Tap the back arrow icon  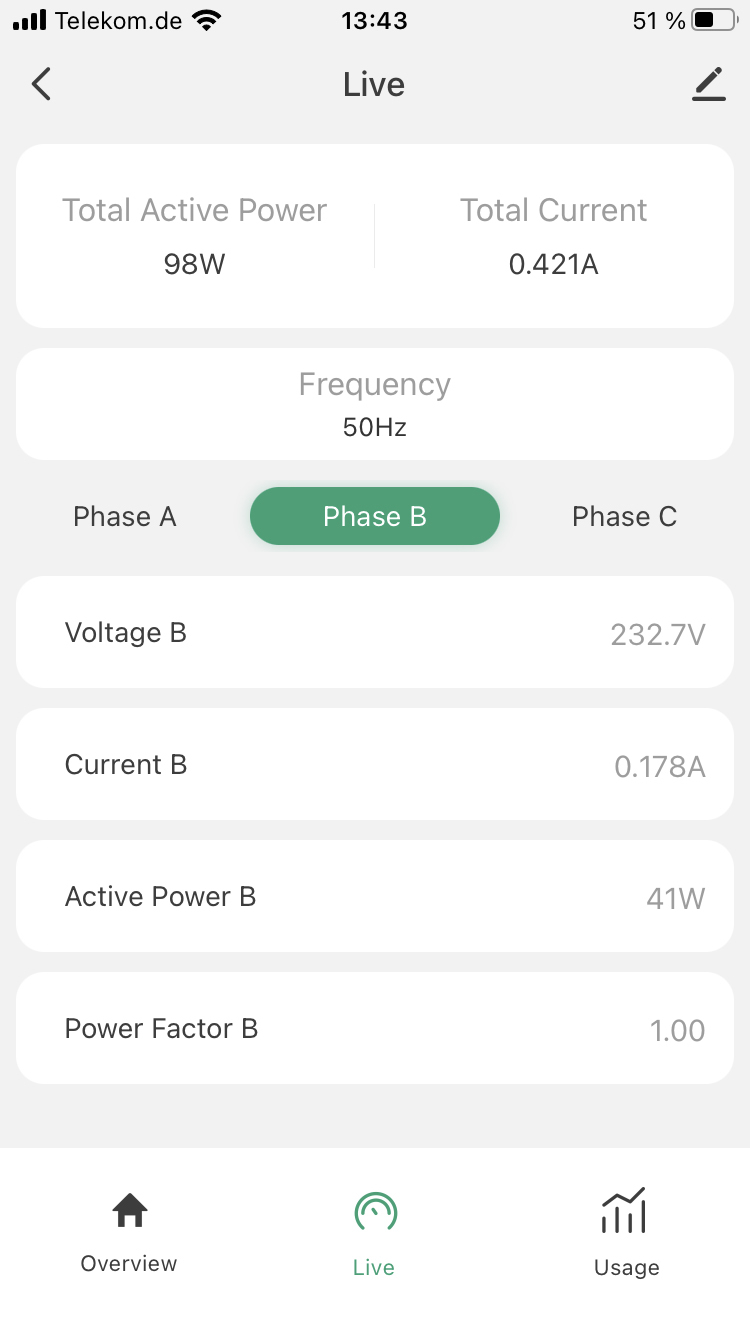coord(41,85)
